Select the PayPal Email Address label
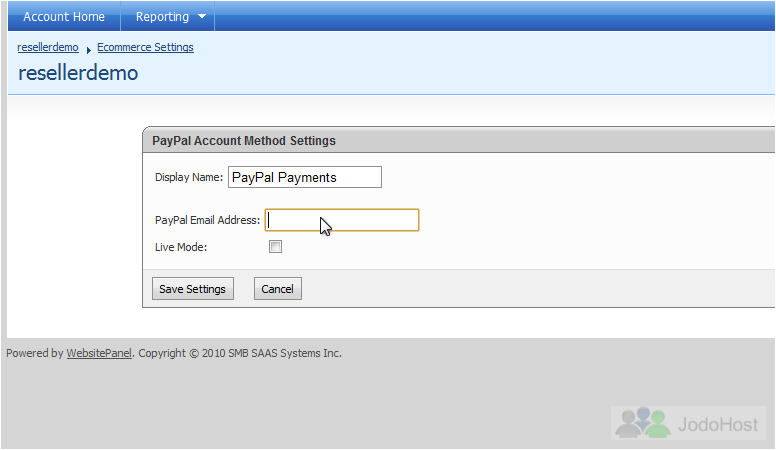The height and width of the screenshot is (450, 776). 207,220
